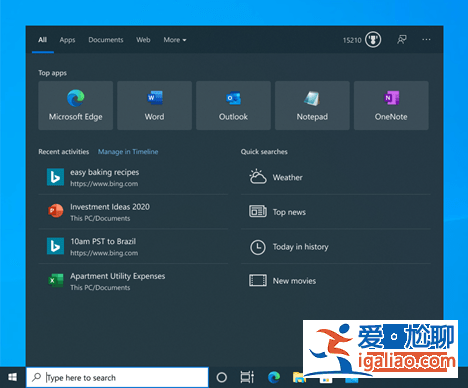Open the three-dot options menu
This screenshot has height=388, width=468.
[426, 40]
